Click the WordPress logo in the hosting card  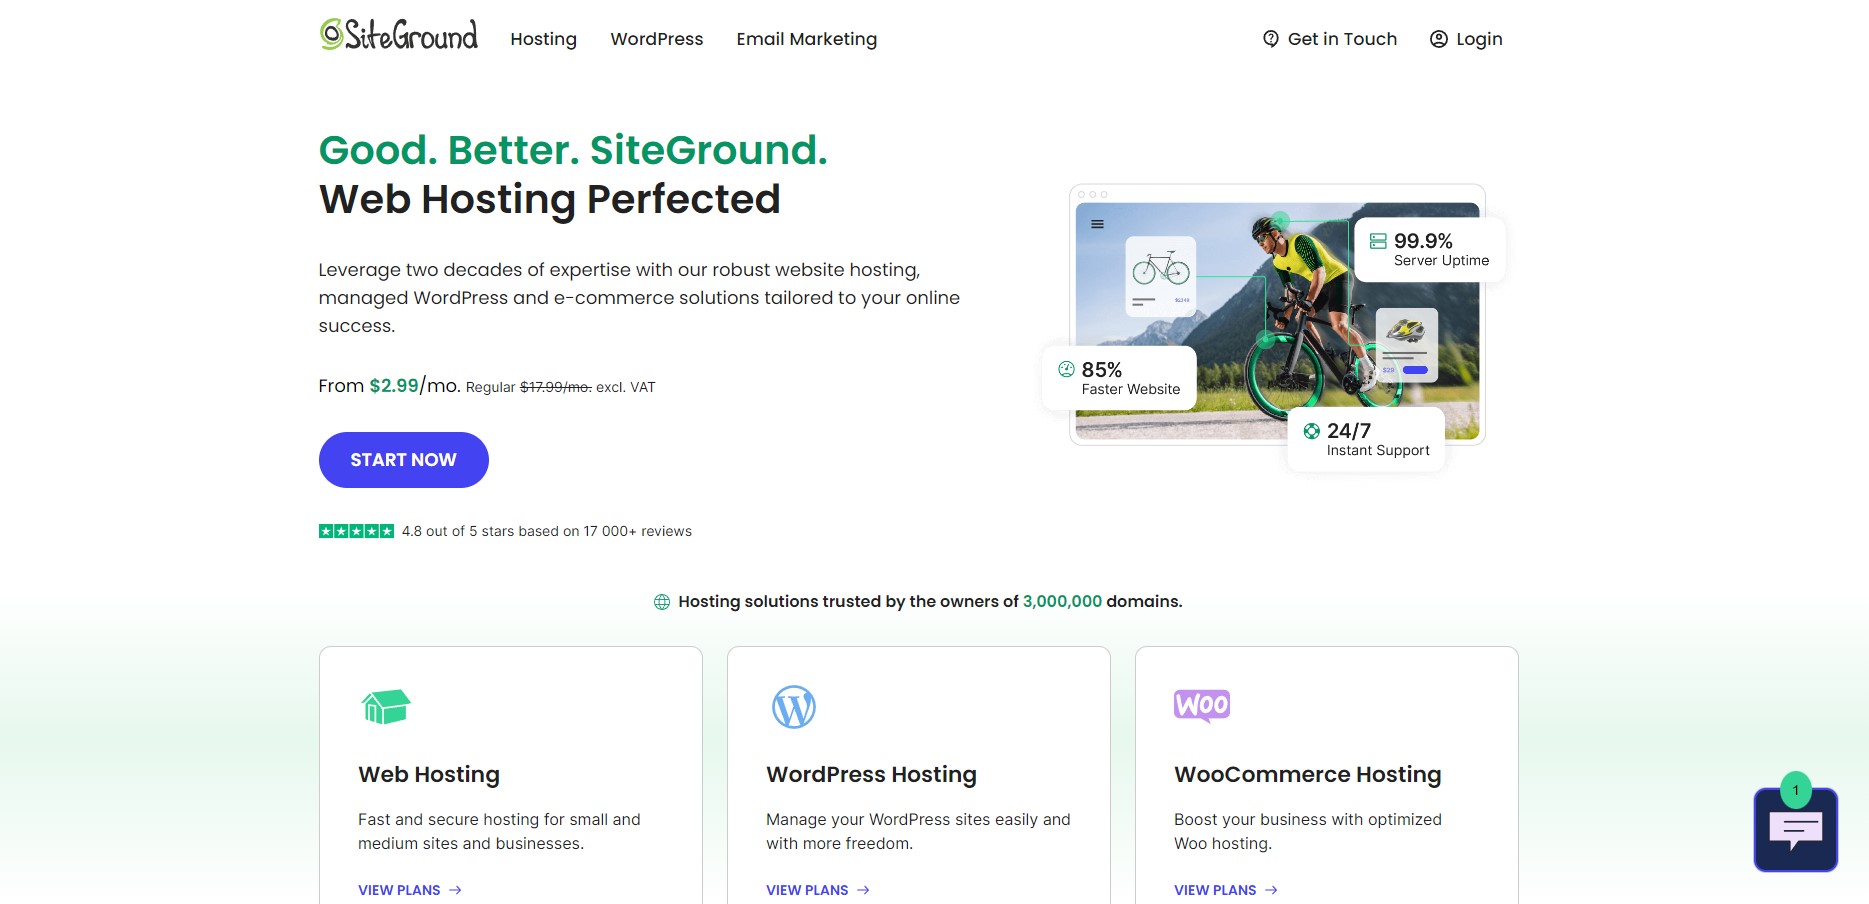[794, 706]
